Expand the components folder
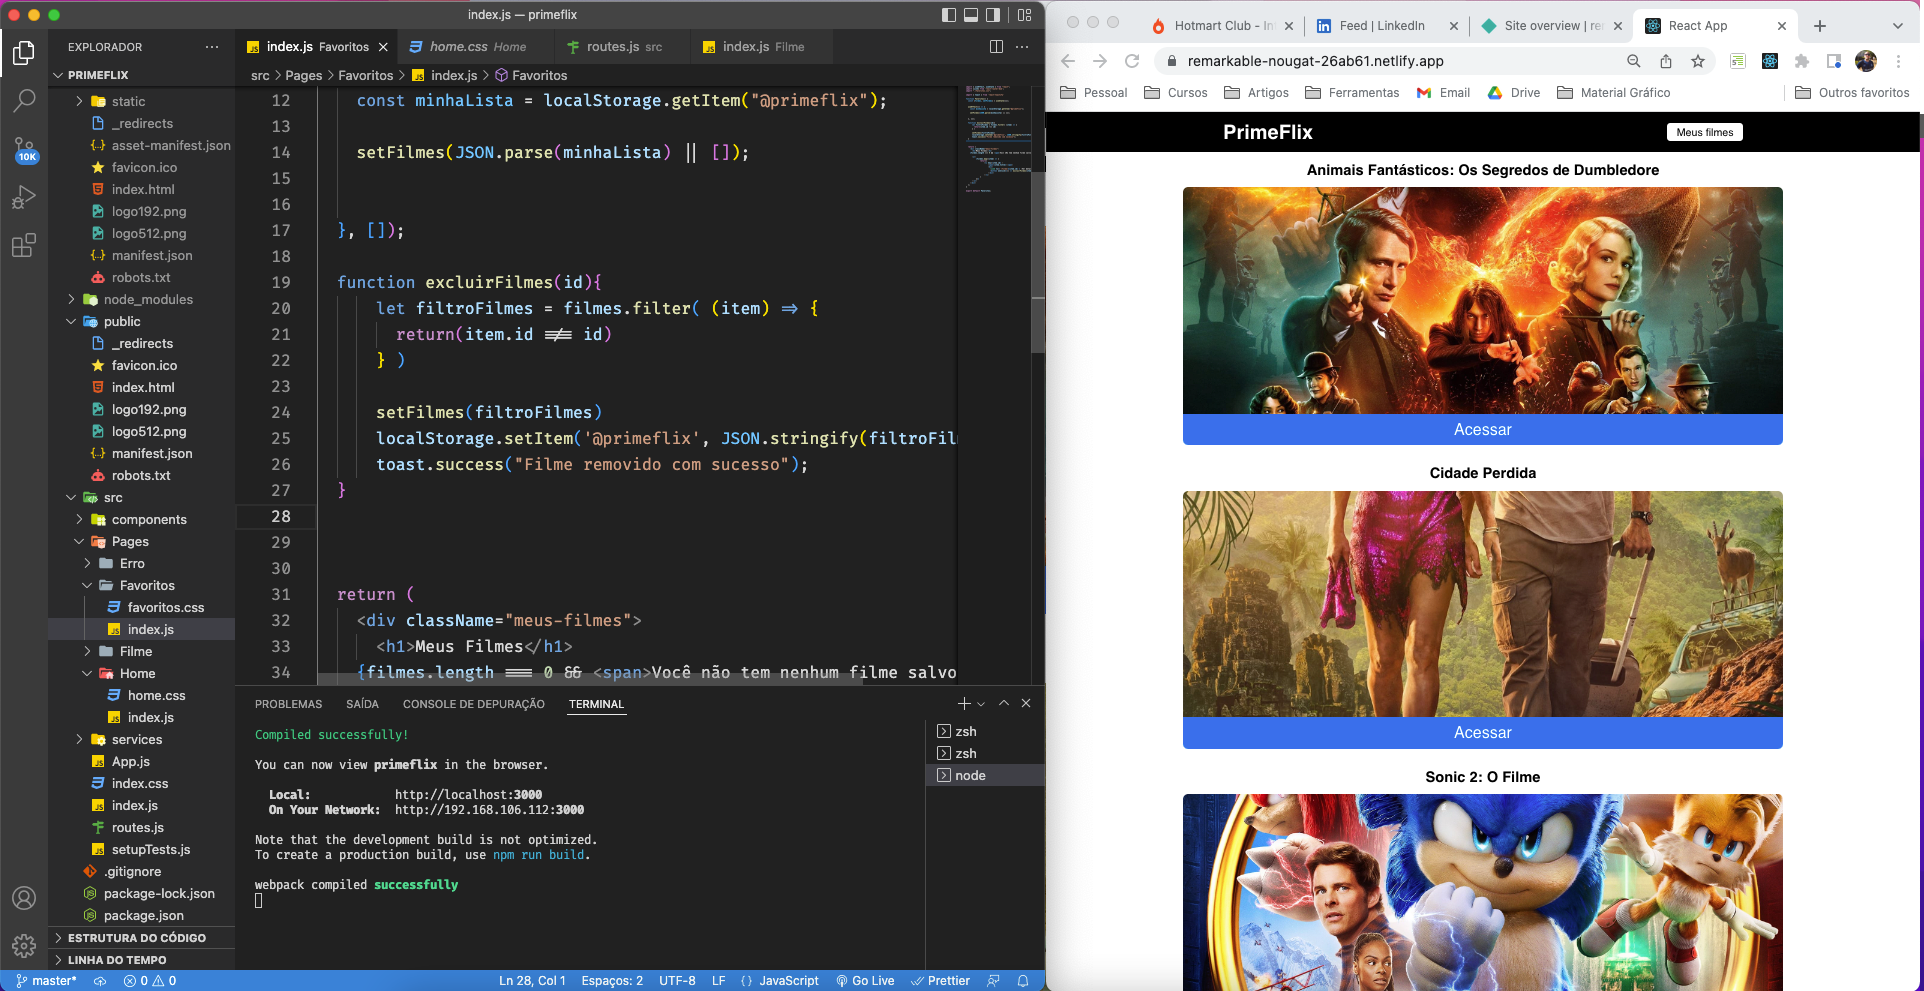Image resolution: width=1924 pixels, height=991 pixels. coord(142,519)
